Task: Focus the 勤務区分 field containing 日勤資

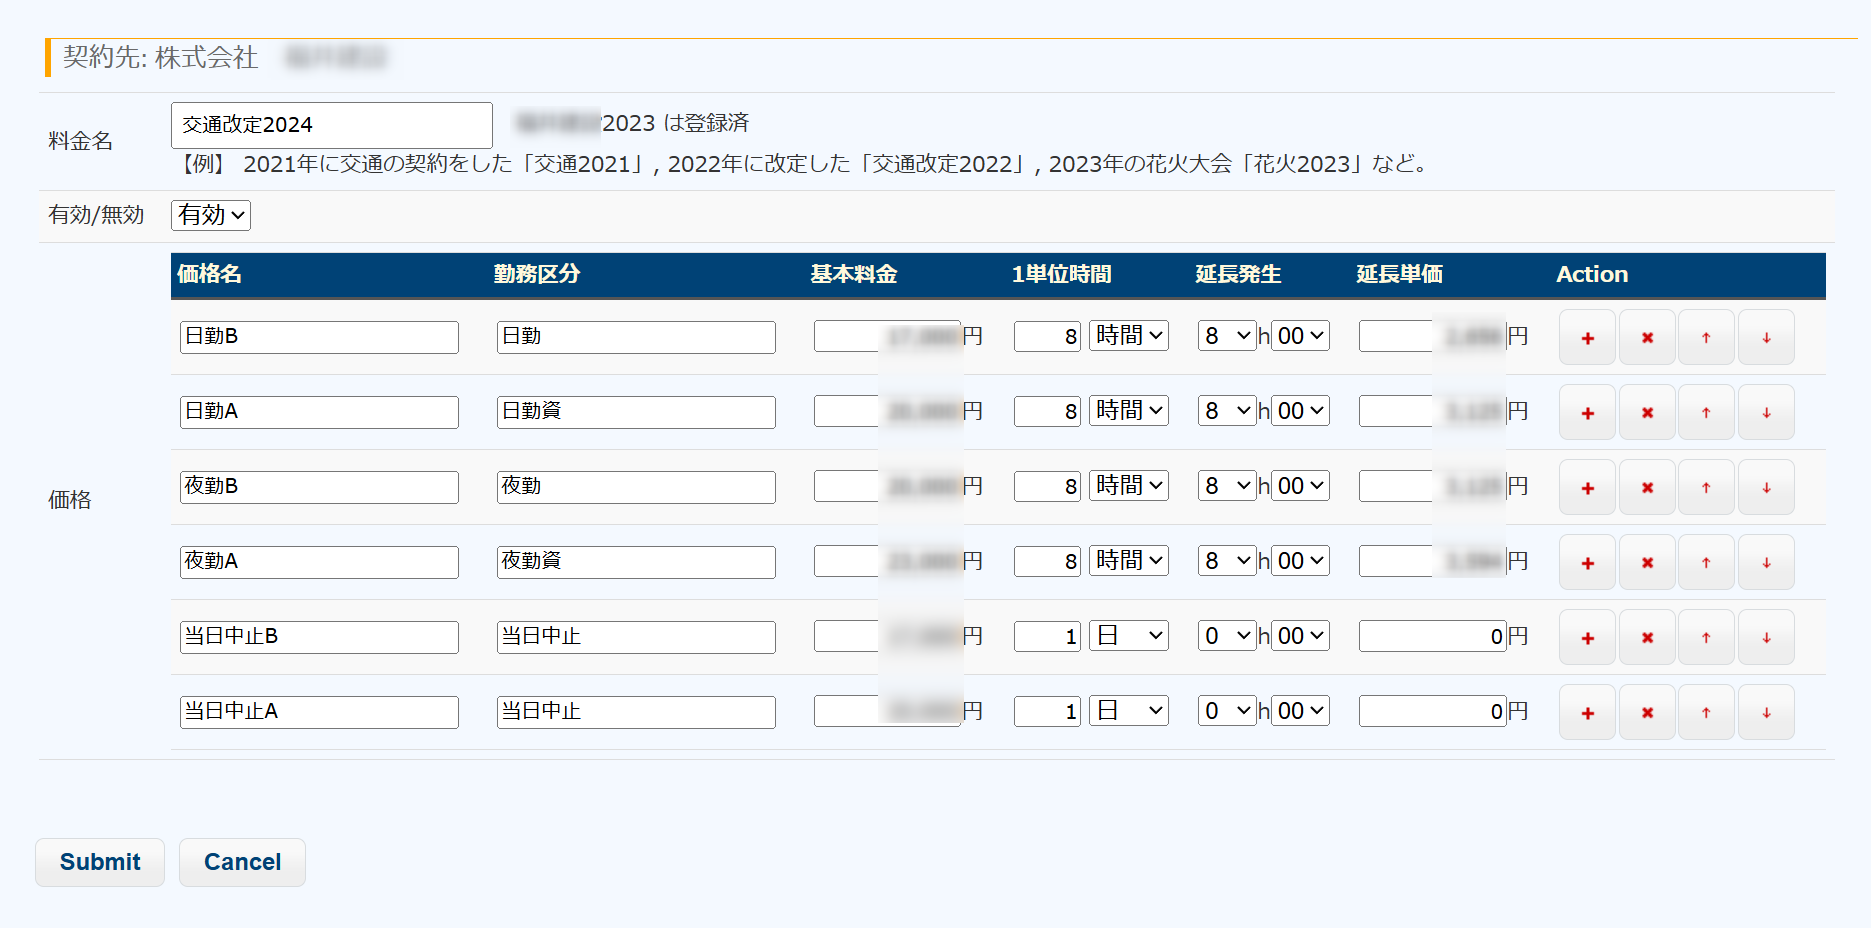Action: point(636,412)
